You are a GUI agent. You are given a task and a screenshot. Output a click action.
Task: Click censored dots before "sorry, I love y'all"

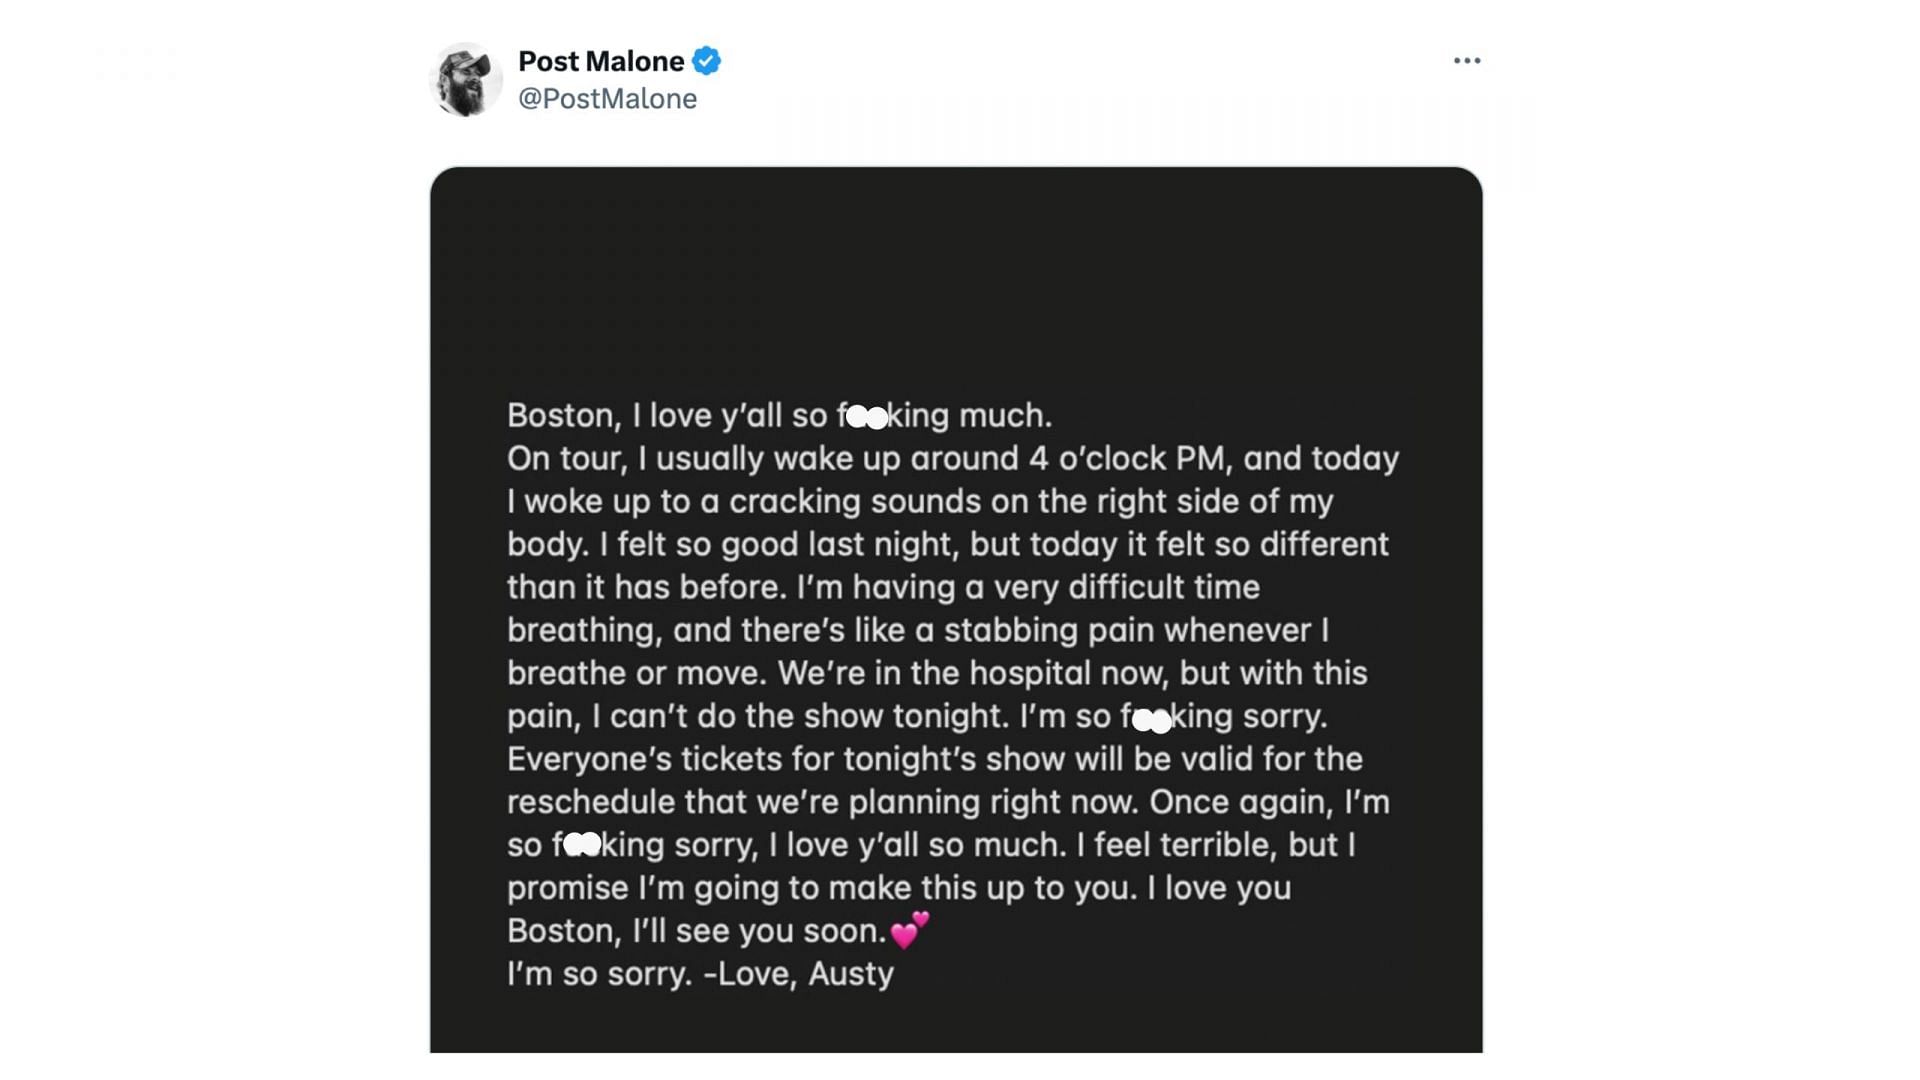[583, 845]
